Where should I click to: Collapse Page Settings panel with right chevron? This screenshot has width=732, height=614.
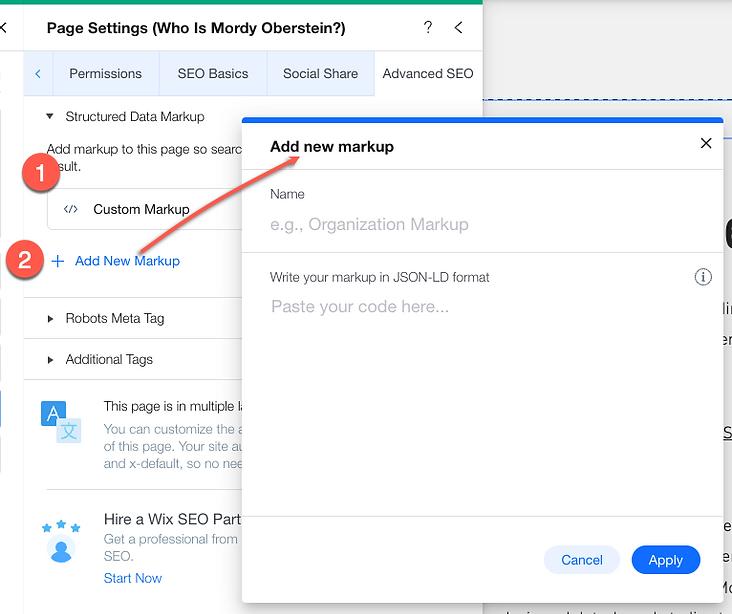[x=458, y=28]
